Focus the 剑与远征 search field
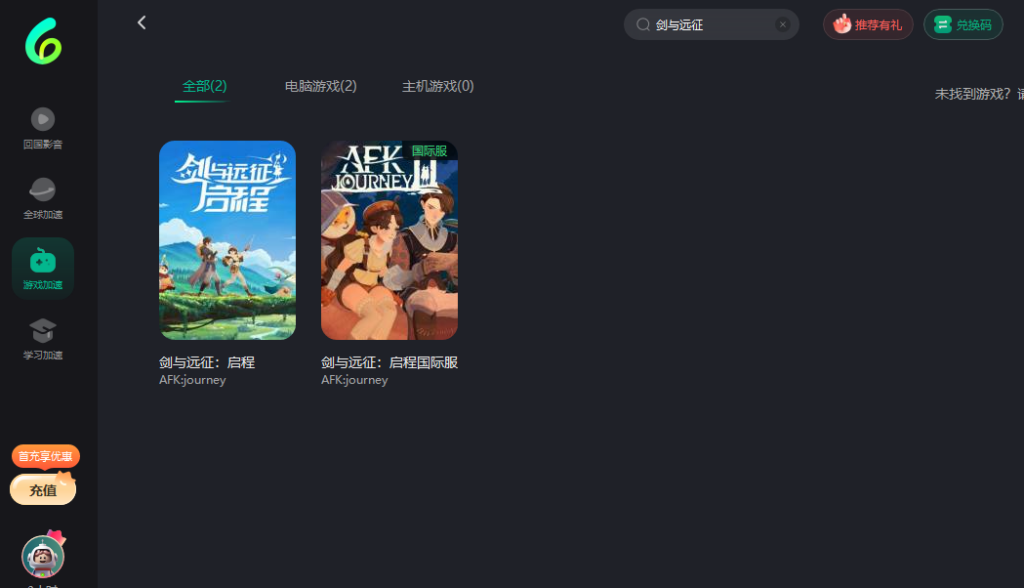 coord(712,25)
